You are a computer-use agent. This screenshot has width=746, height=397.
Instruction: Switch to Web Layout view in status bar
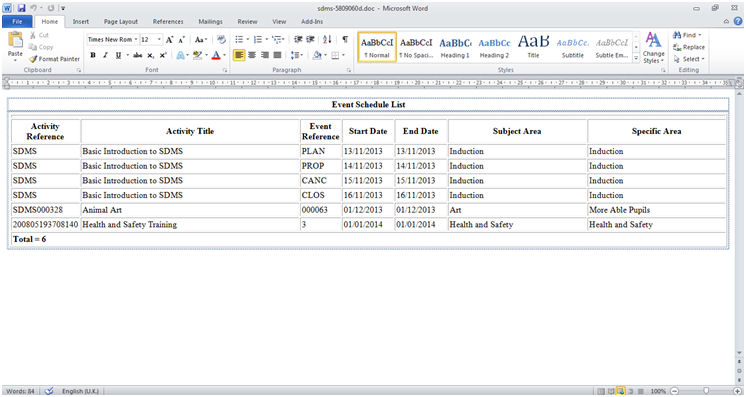[x=621, y=391]
